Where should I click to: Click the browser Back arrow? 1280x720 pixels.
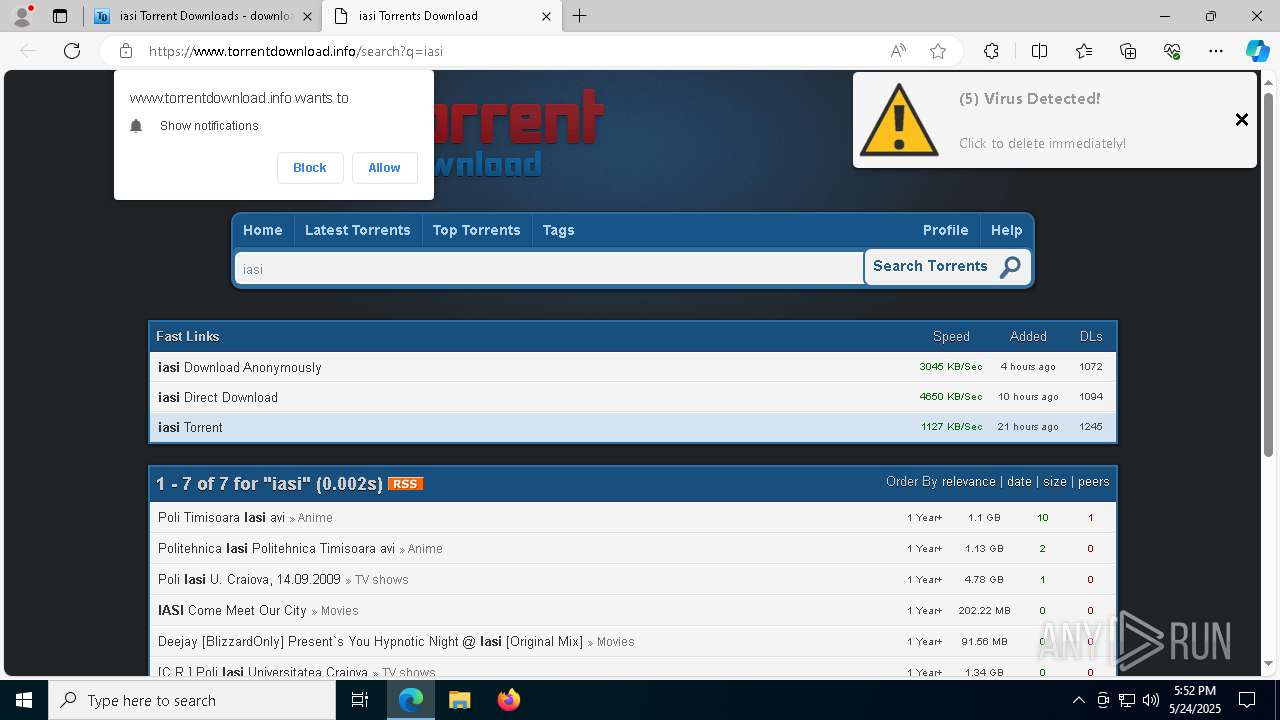[x=28, y=51]
